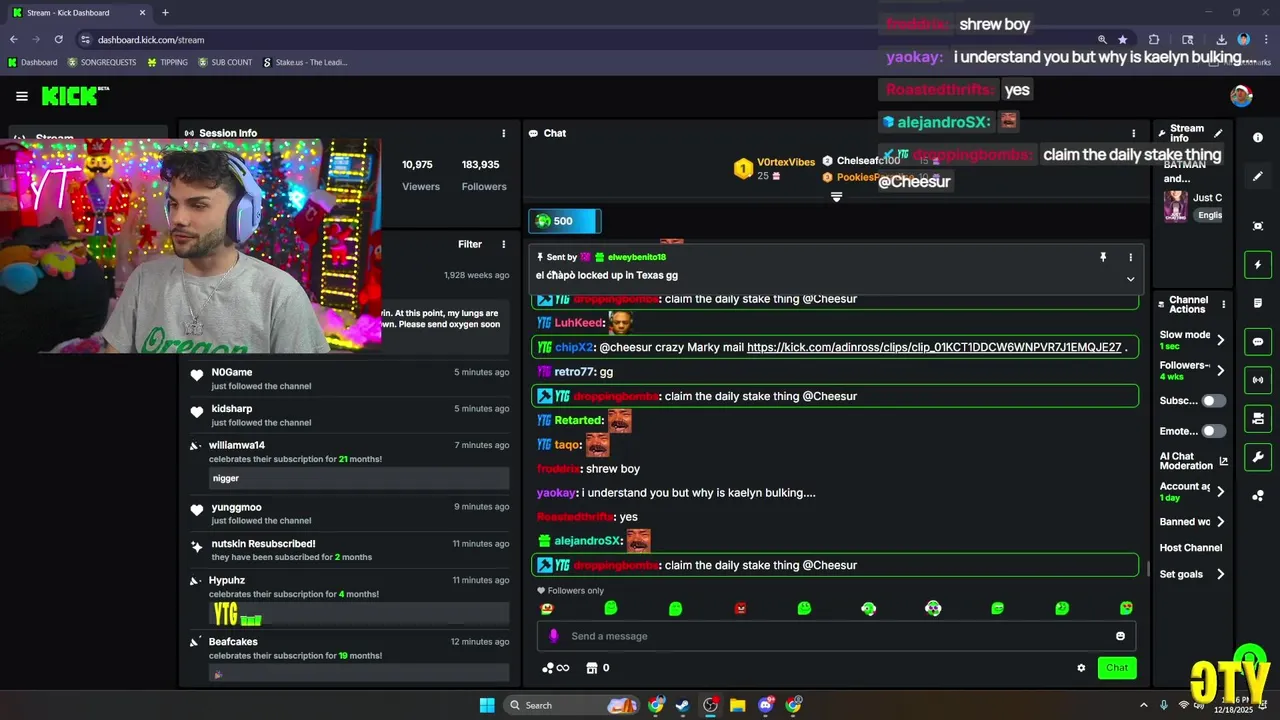
Task: Open a new browser tab
Action: point(165,13)
